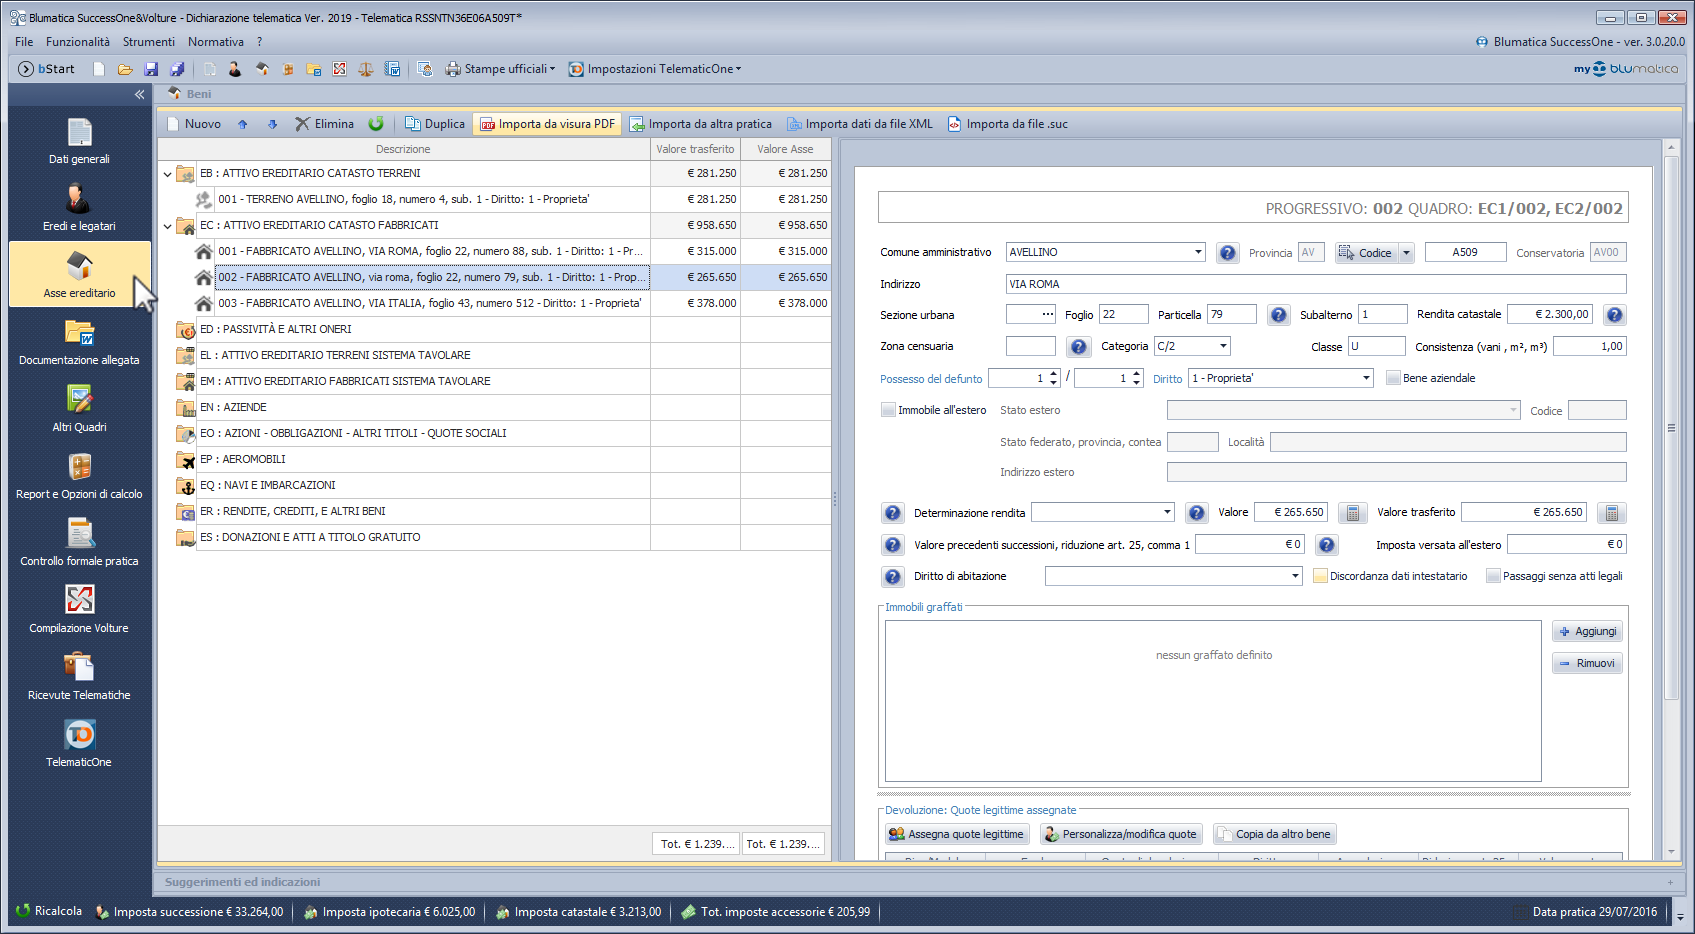Open the Funzionalità menu
This screenshot has height=934, width=1695.
point(78,42)
